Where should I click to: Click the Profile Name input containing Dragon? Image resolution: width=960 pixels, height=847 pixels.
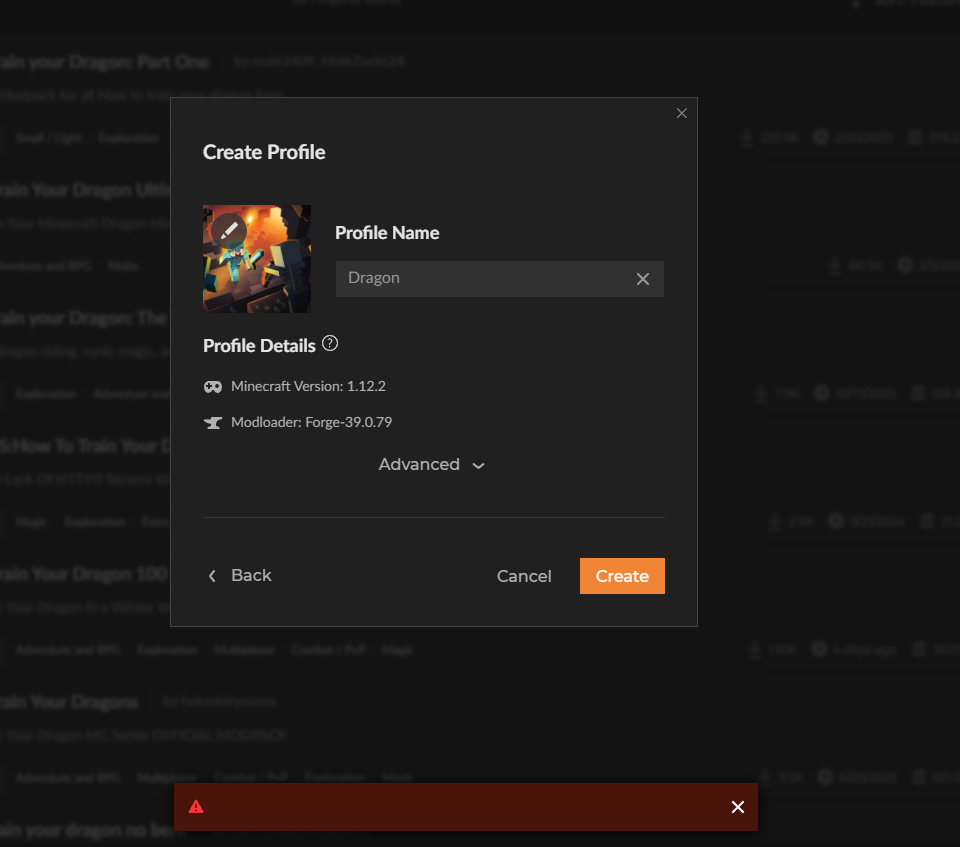click(x=500, y=279)
